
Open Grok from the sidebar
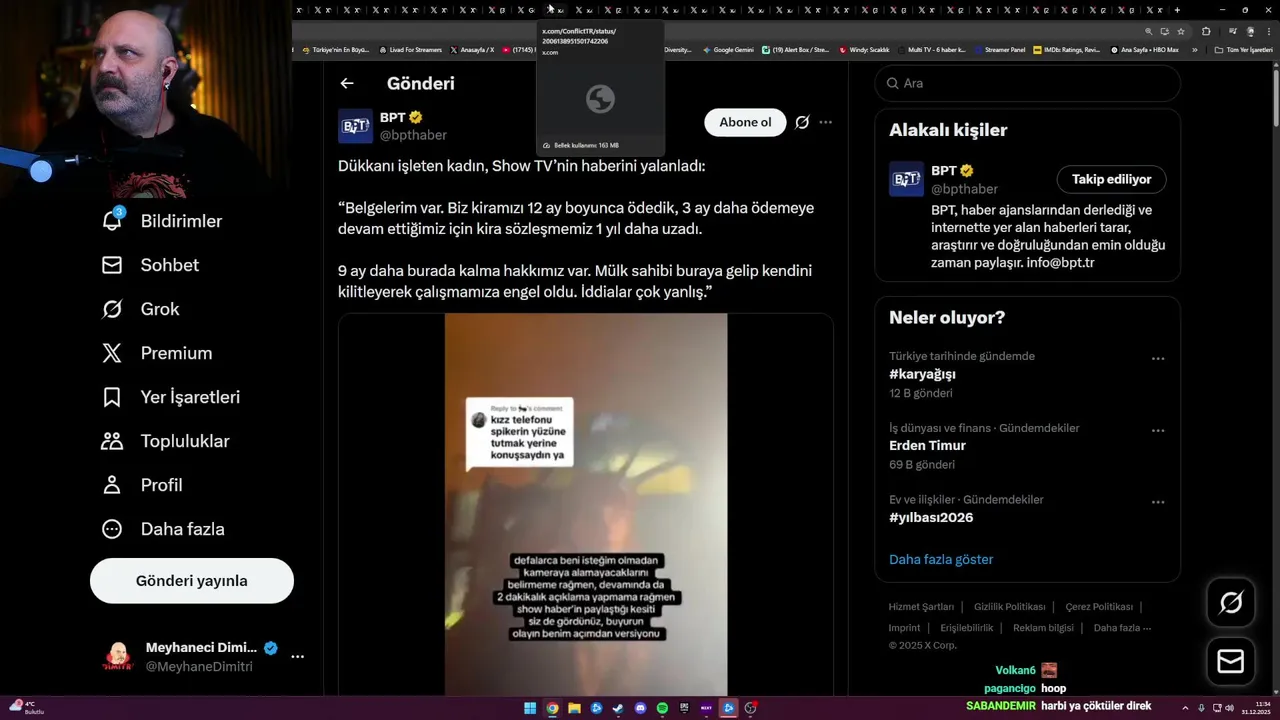pyautogui.click(x=141, y=309)
